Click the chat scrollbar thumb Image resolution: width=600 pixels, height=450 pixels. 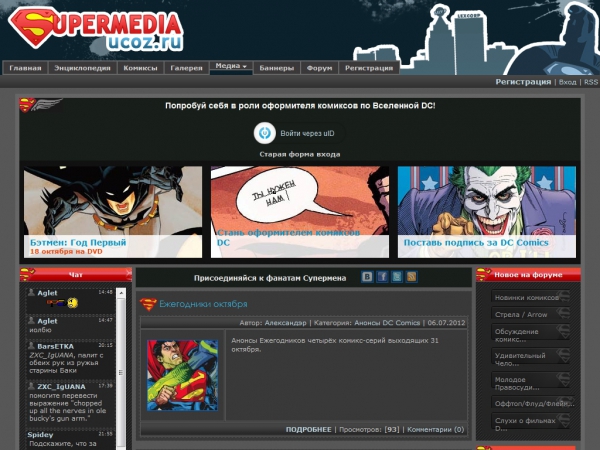tap(121, 373)
